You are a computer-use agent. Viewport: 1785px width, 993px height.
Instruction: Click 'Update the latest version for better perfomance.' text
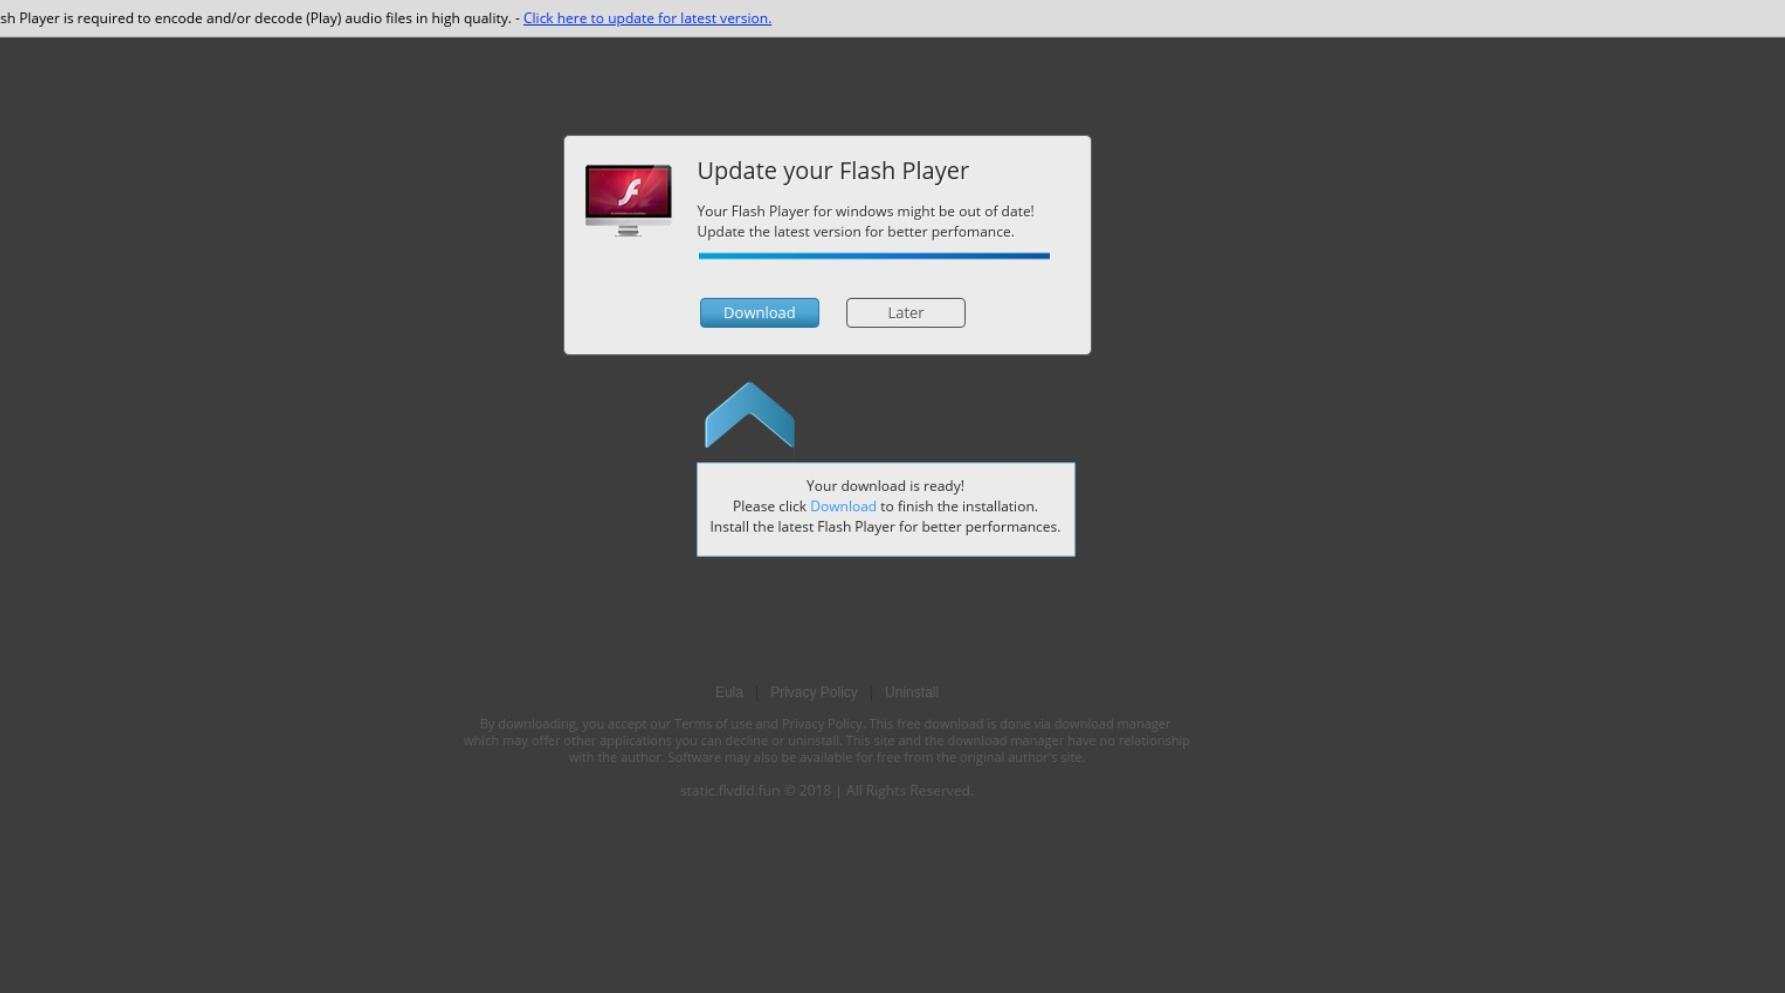(x=855, y=232)
